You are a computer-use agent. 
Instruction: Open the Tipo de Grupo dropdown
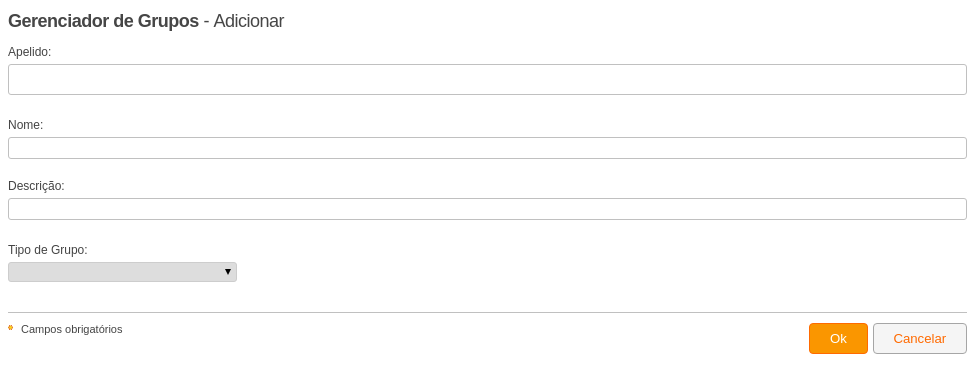point(122,272)
